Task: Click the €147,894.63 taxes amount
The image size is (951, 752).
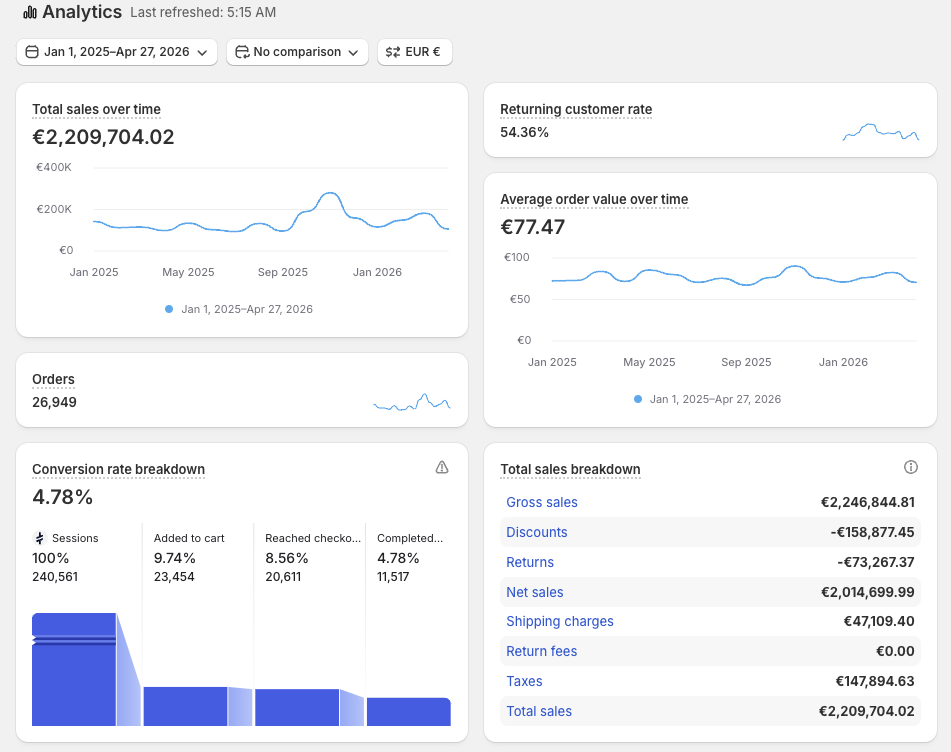Action: click(x=875, y=681)
